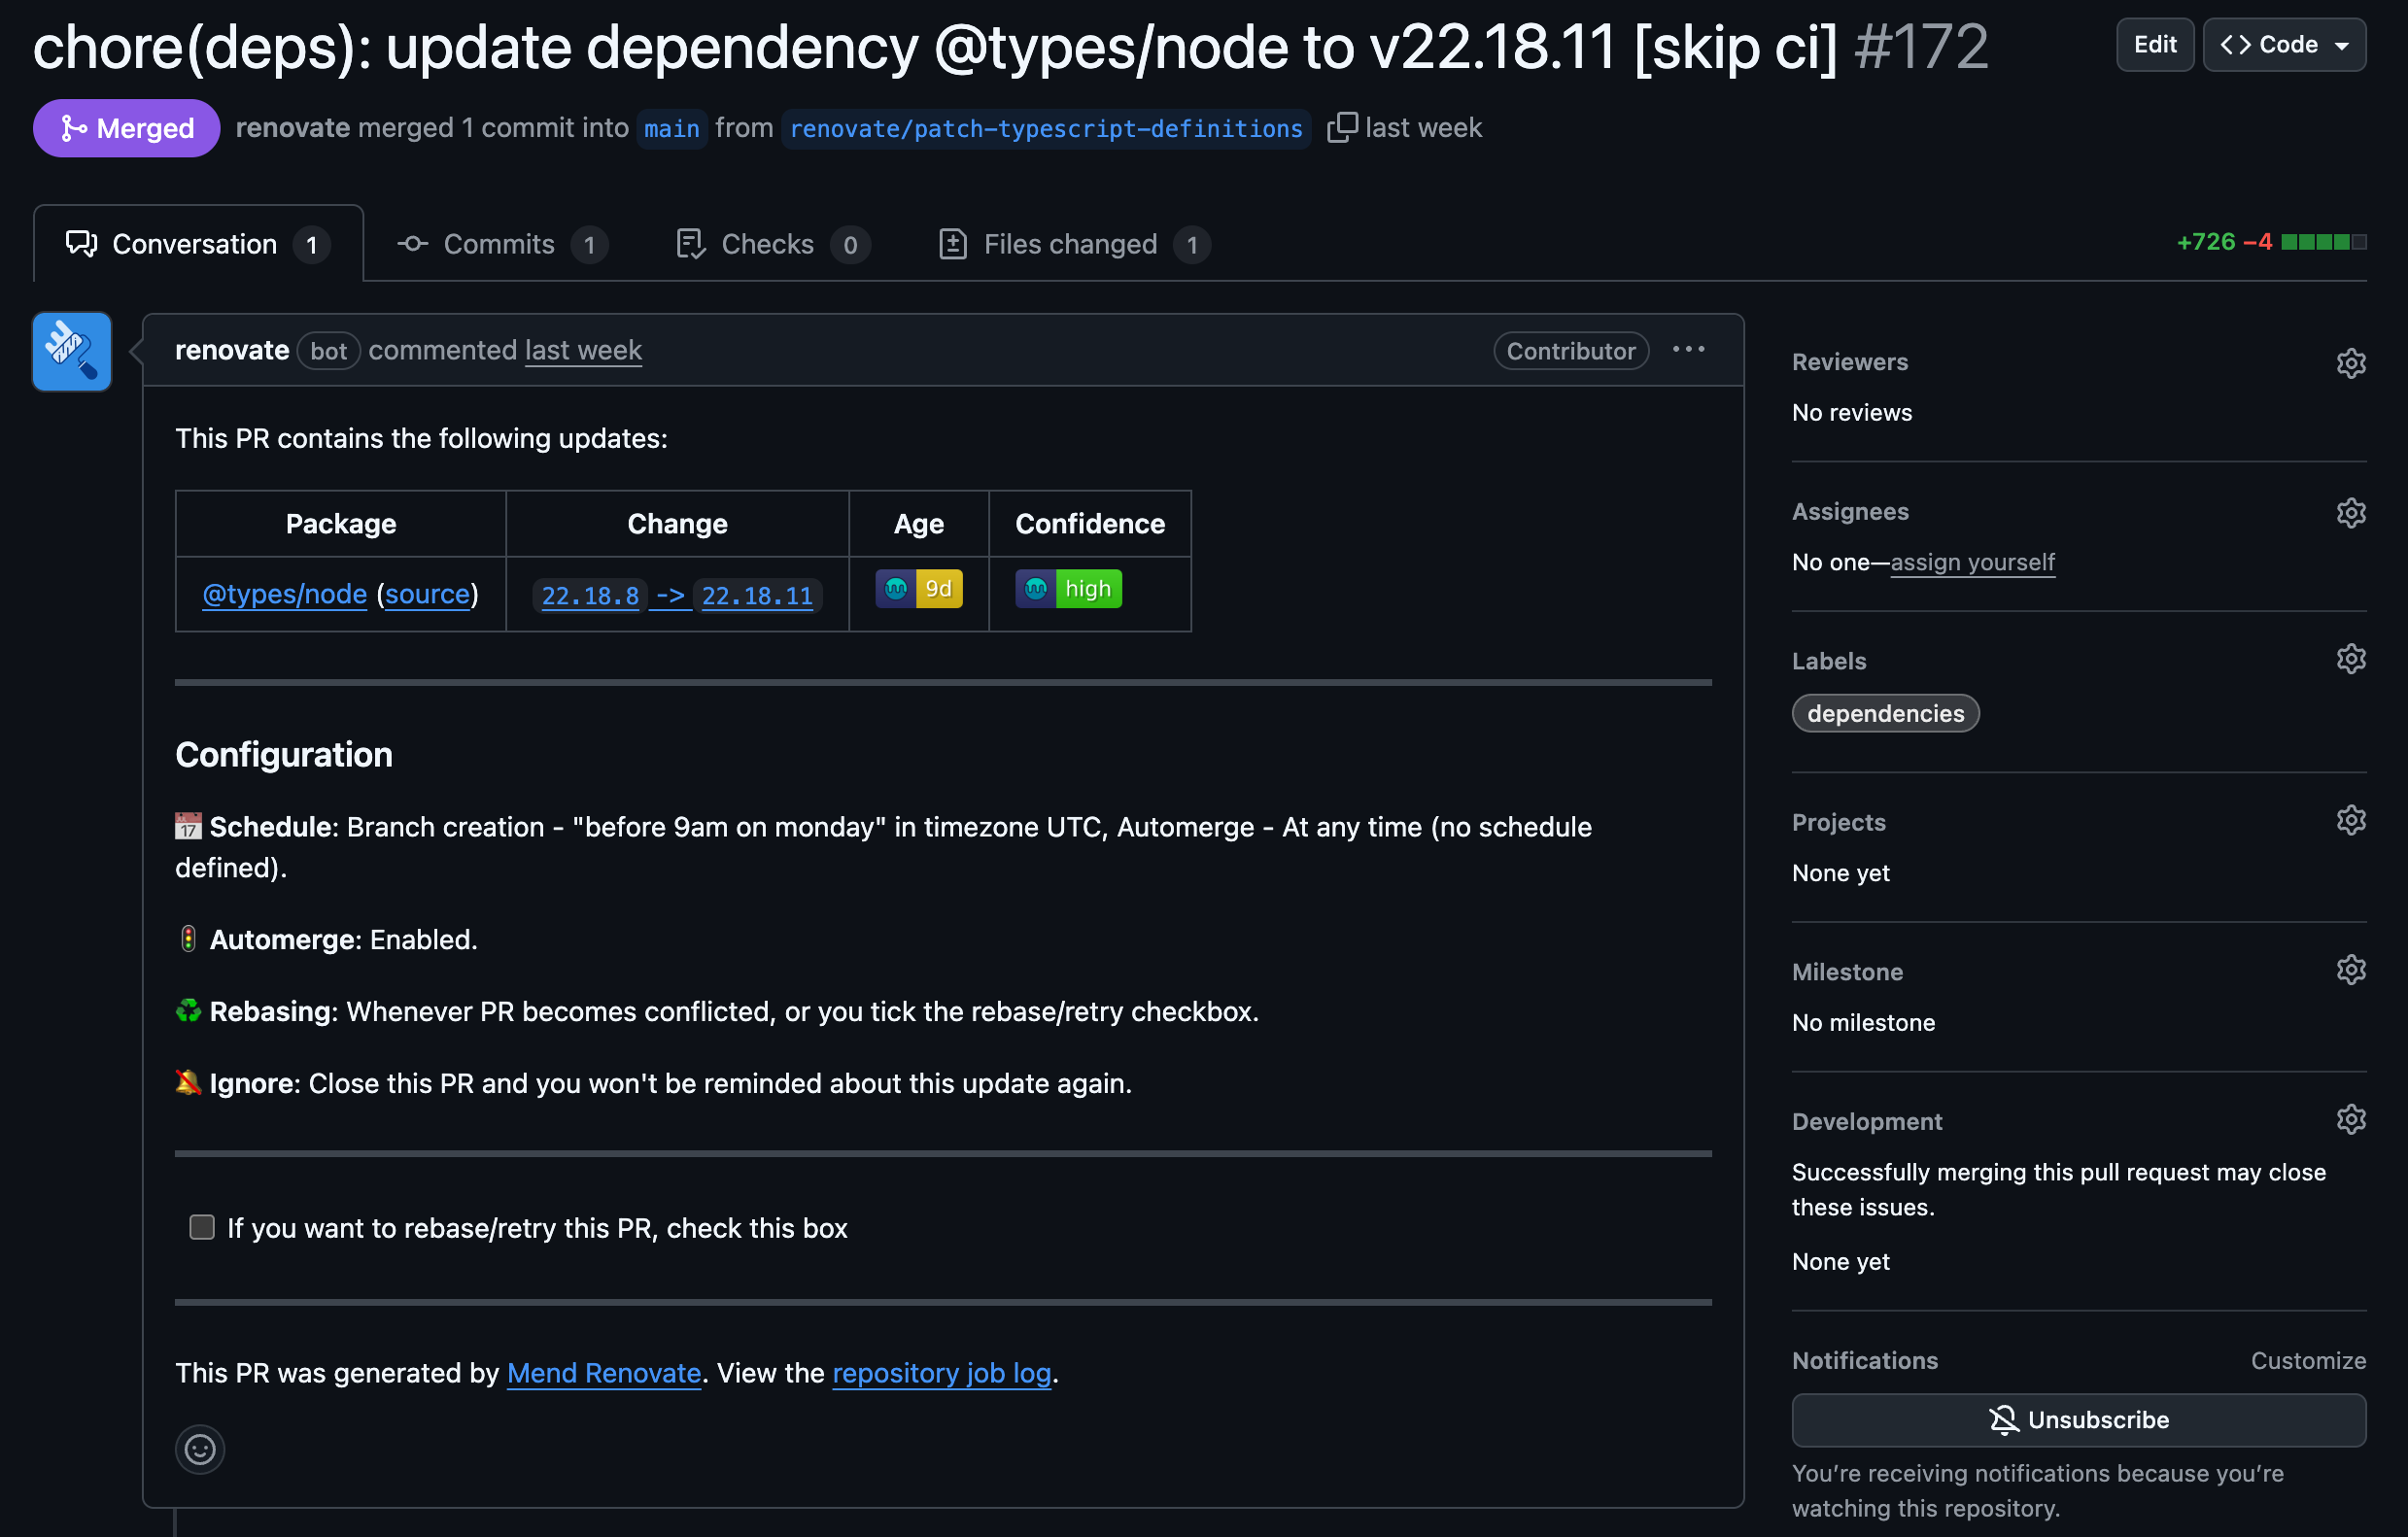The image size is (2408, 1537).
Task: Copy branch name using copy icon
Action: pyautogui.click(x=1341, y=127)
